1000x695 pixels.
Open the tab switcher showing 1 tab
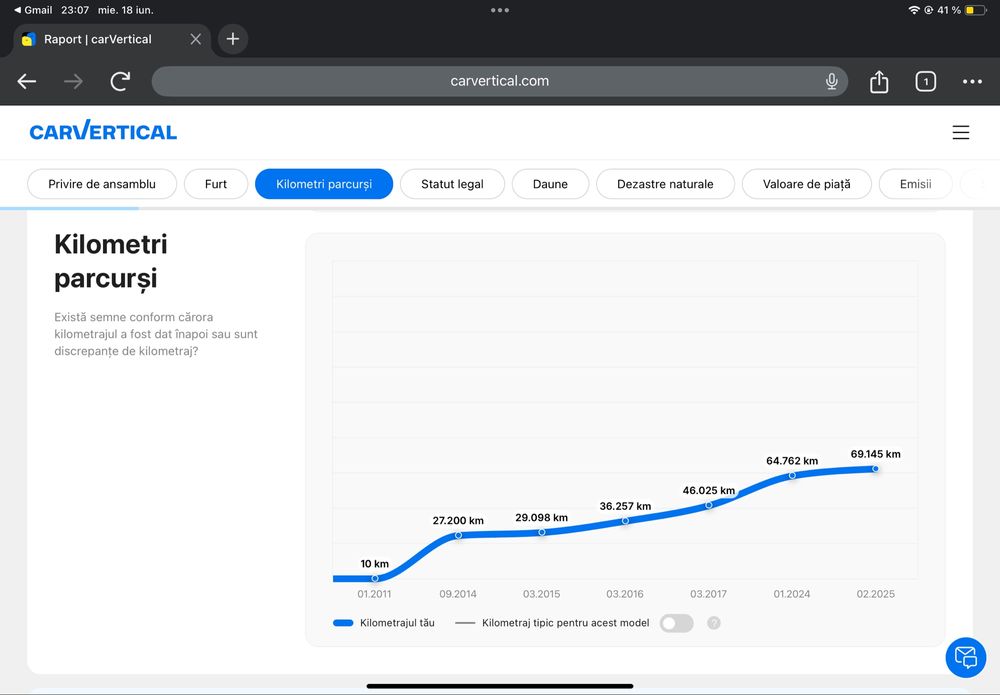click(925, 82)
